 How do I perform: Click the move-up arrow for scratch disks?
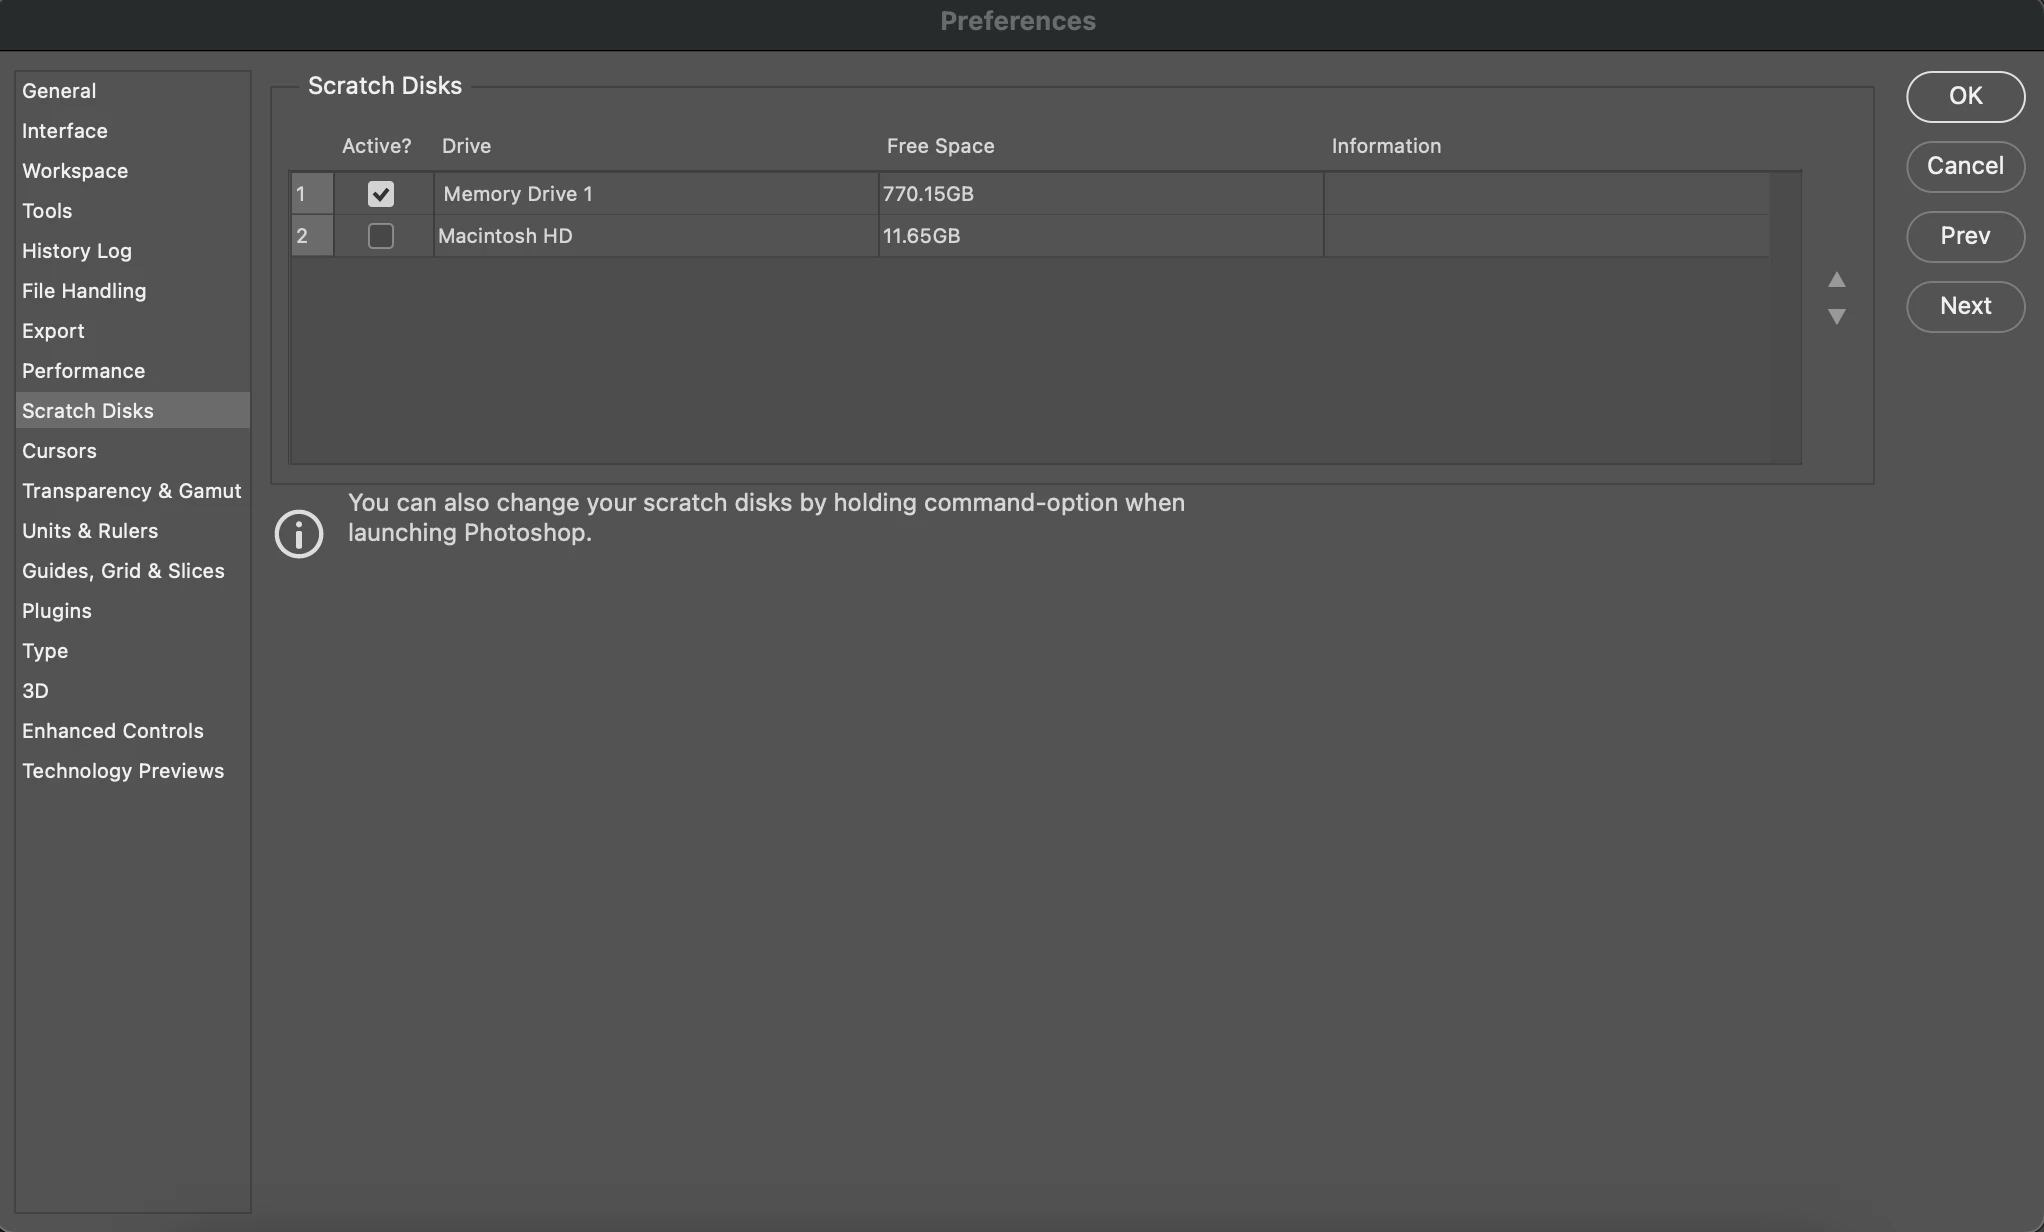(1836, 280)
